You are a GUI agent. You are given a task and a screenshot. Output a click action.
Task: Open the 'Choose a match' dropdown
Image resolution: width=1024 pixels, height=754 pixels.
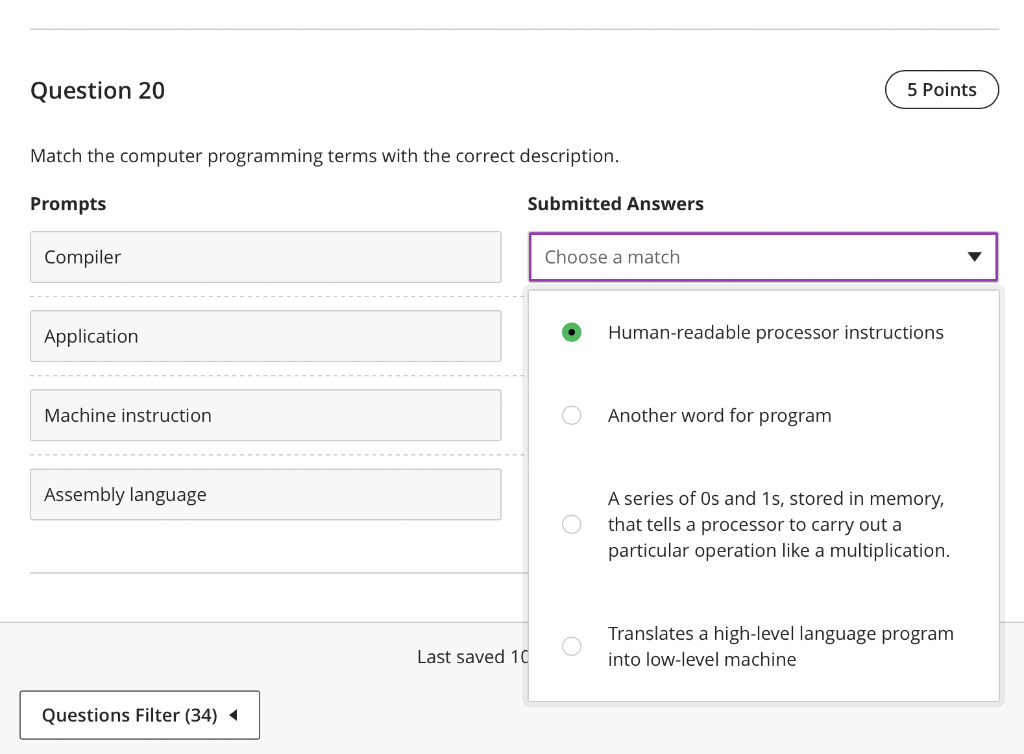pos(763,257)
